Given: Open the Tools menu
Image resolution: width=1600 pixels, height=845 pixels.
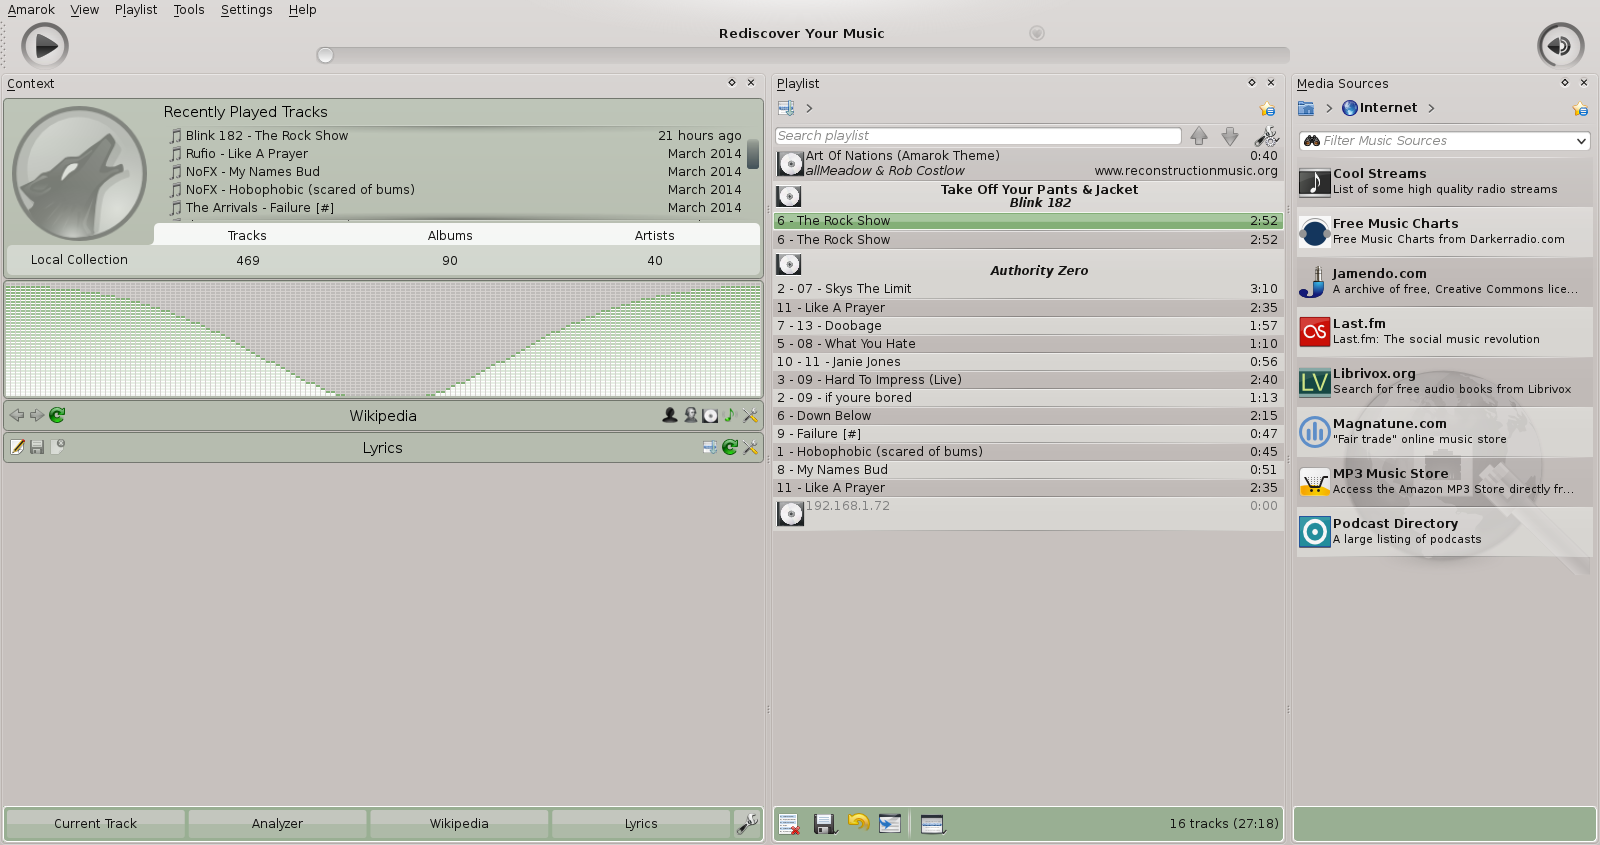Looking at the screenshot, I should pyautogui.click(x=189, y=10).
